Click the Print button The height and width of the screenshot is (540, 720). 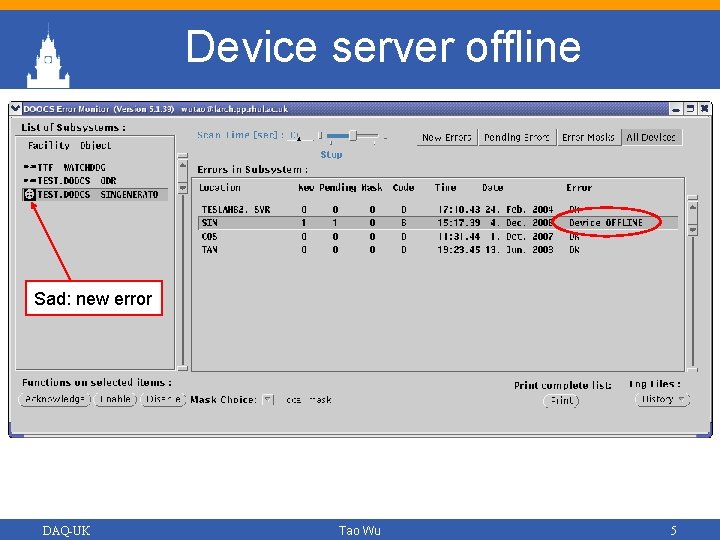(x=561, y=401)
